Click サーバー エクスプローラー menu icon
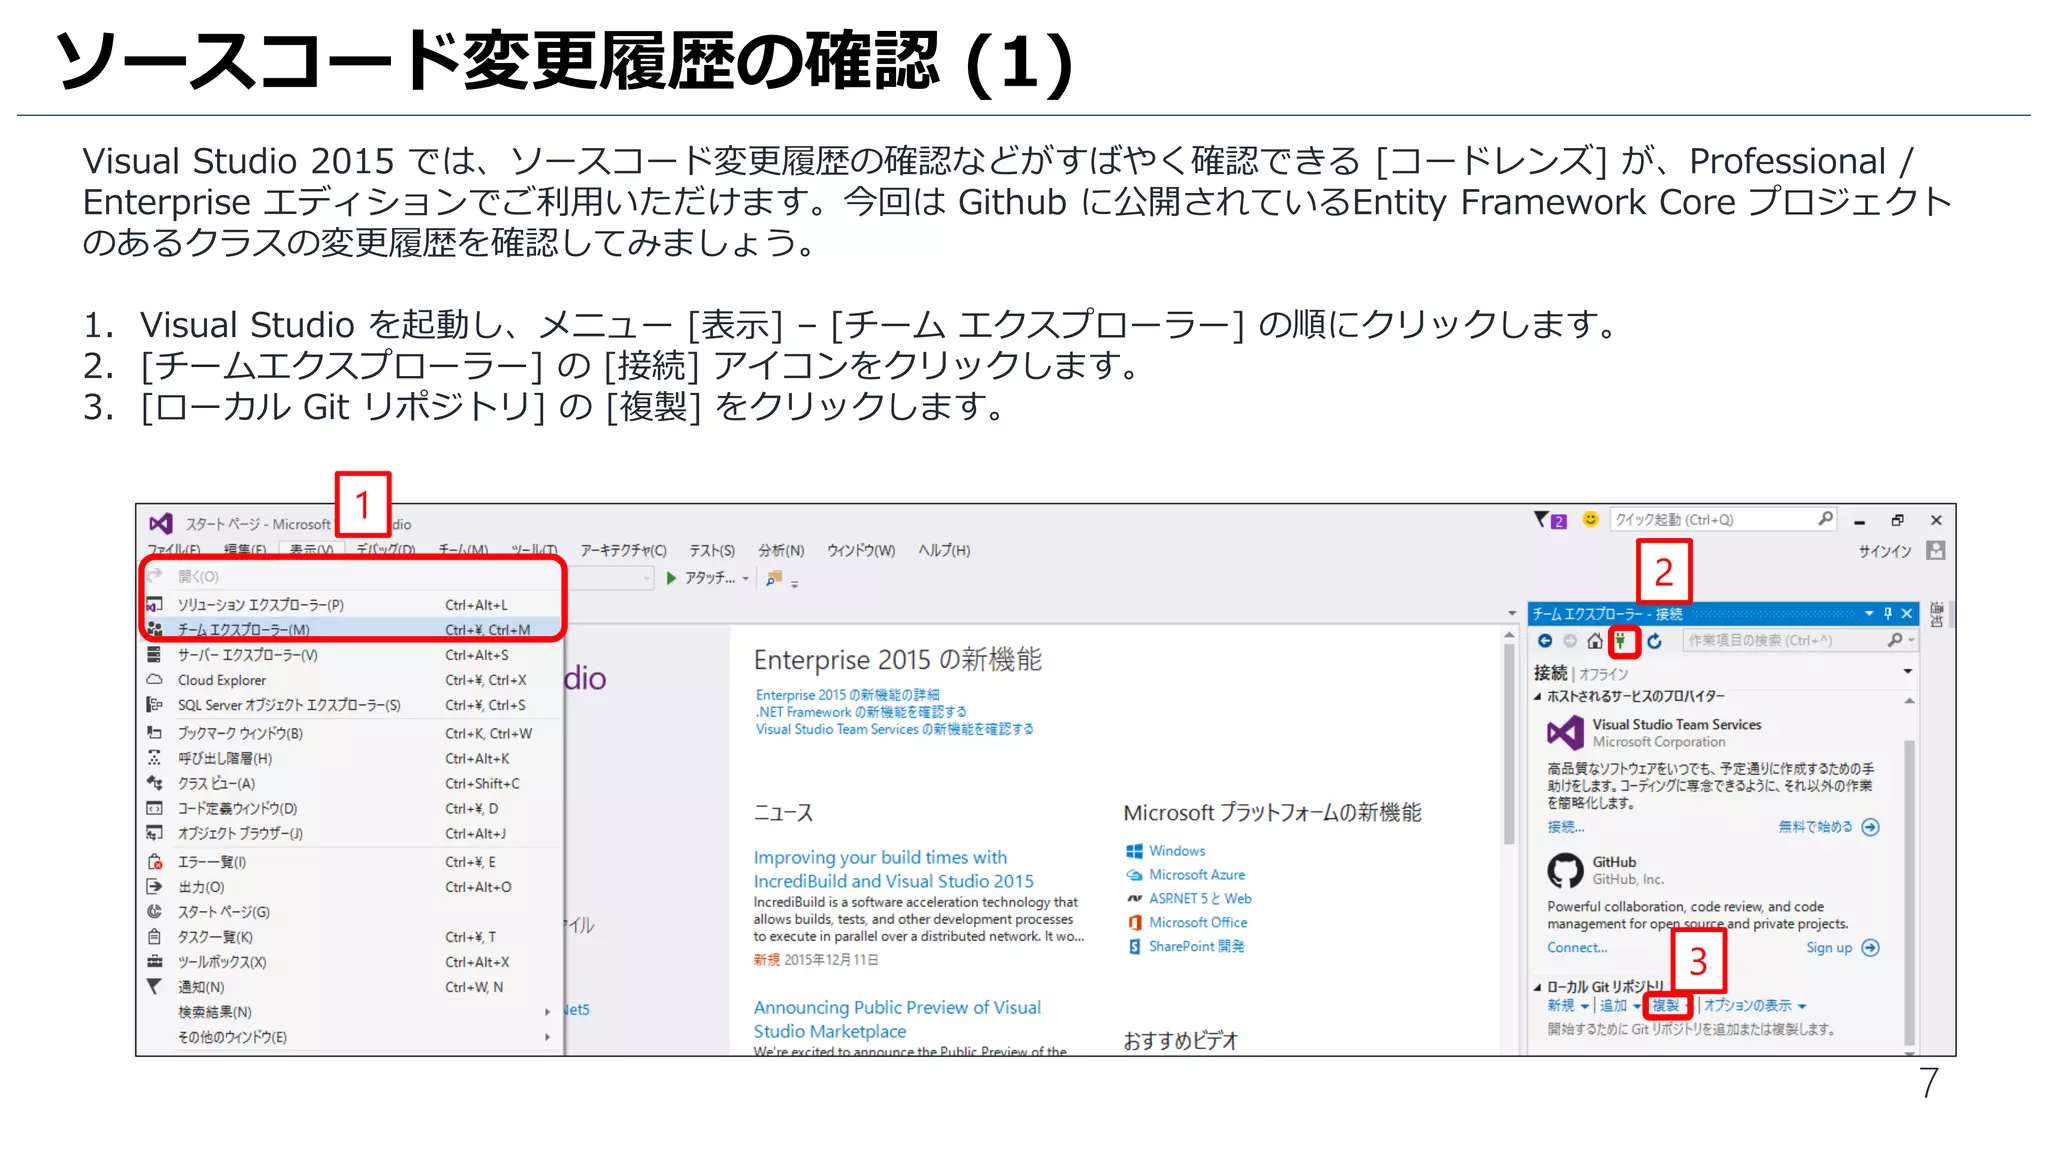The width and height of the screenshot is (2048, 1152). tap(154, 655)
